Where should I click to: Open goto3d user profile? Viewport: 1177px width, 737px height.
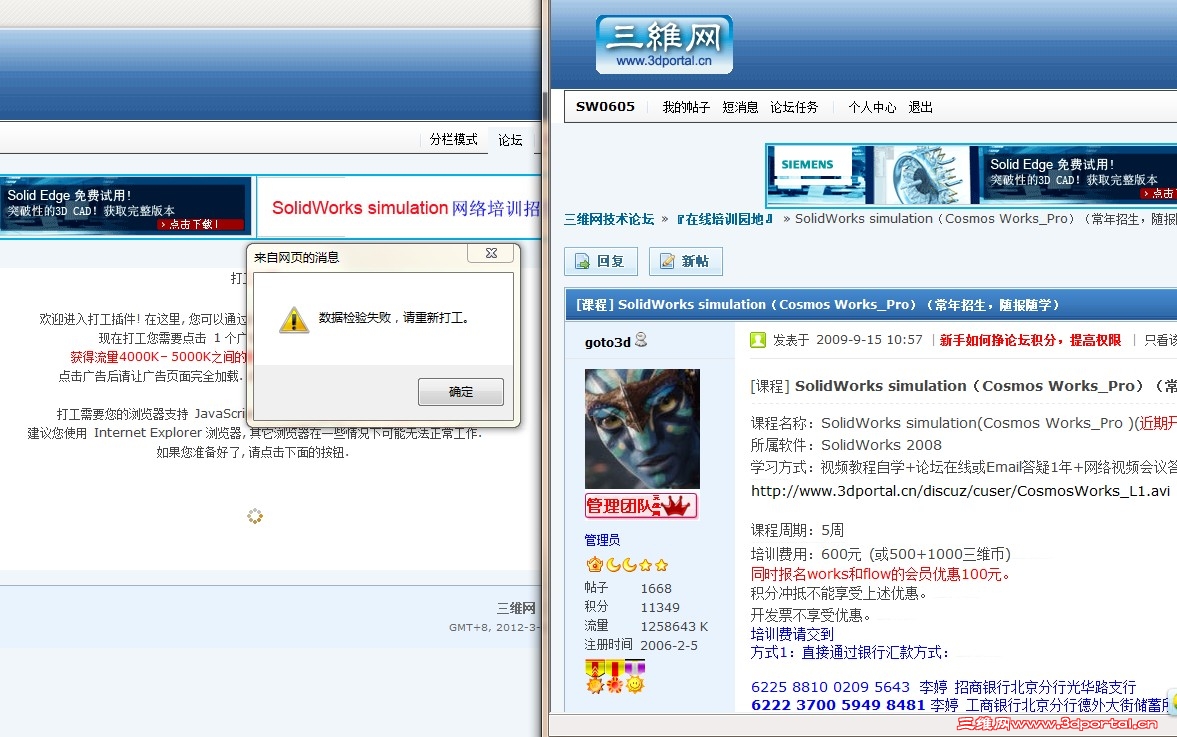coord(607,342)
